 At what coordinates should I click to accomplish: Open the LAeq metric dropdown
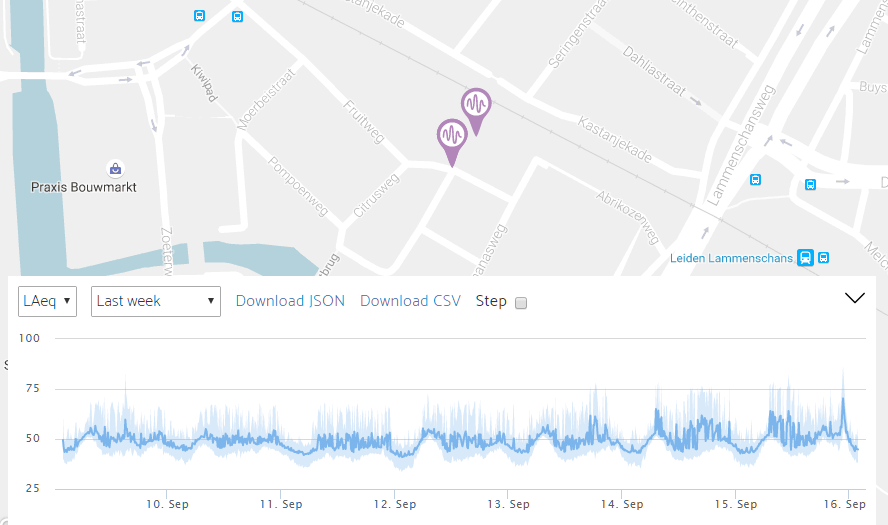[48, 301]
